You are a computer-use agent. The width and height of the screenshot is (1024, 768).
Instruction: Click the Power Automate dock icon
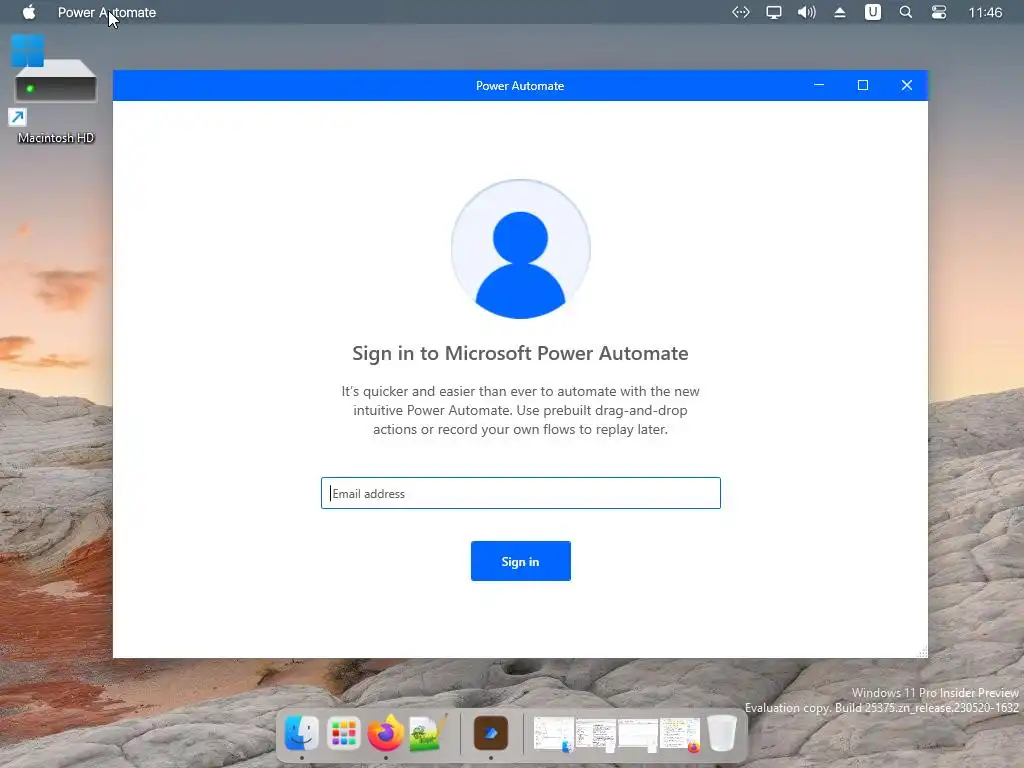tap(491, 733)
